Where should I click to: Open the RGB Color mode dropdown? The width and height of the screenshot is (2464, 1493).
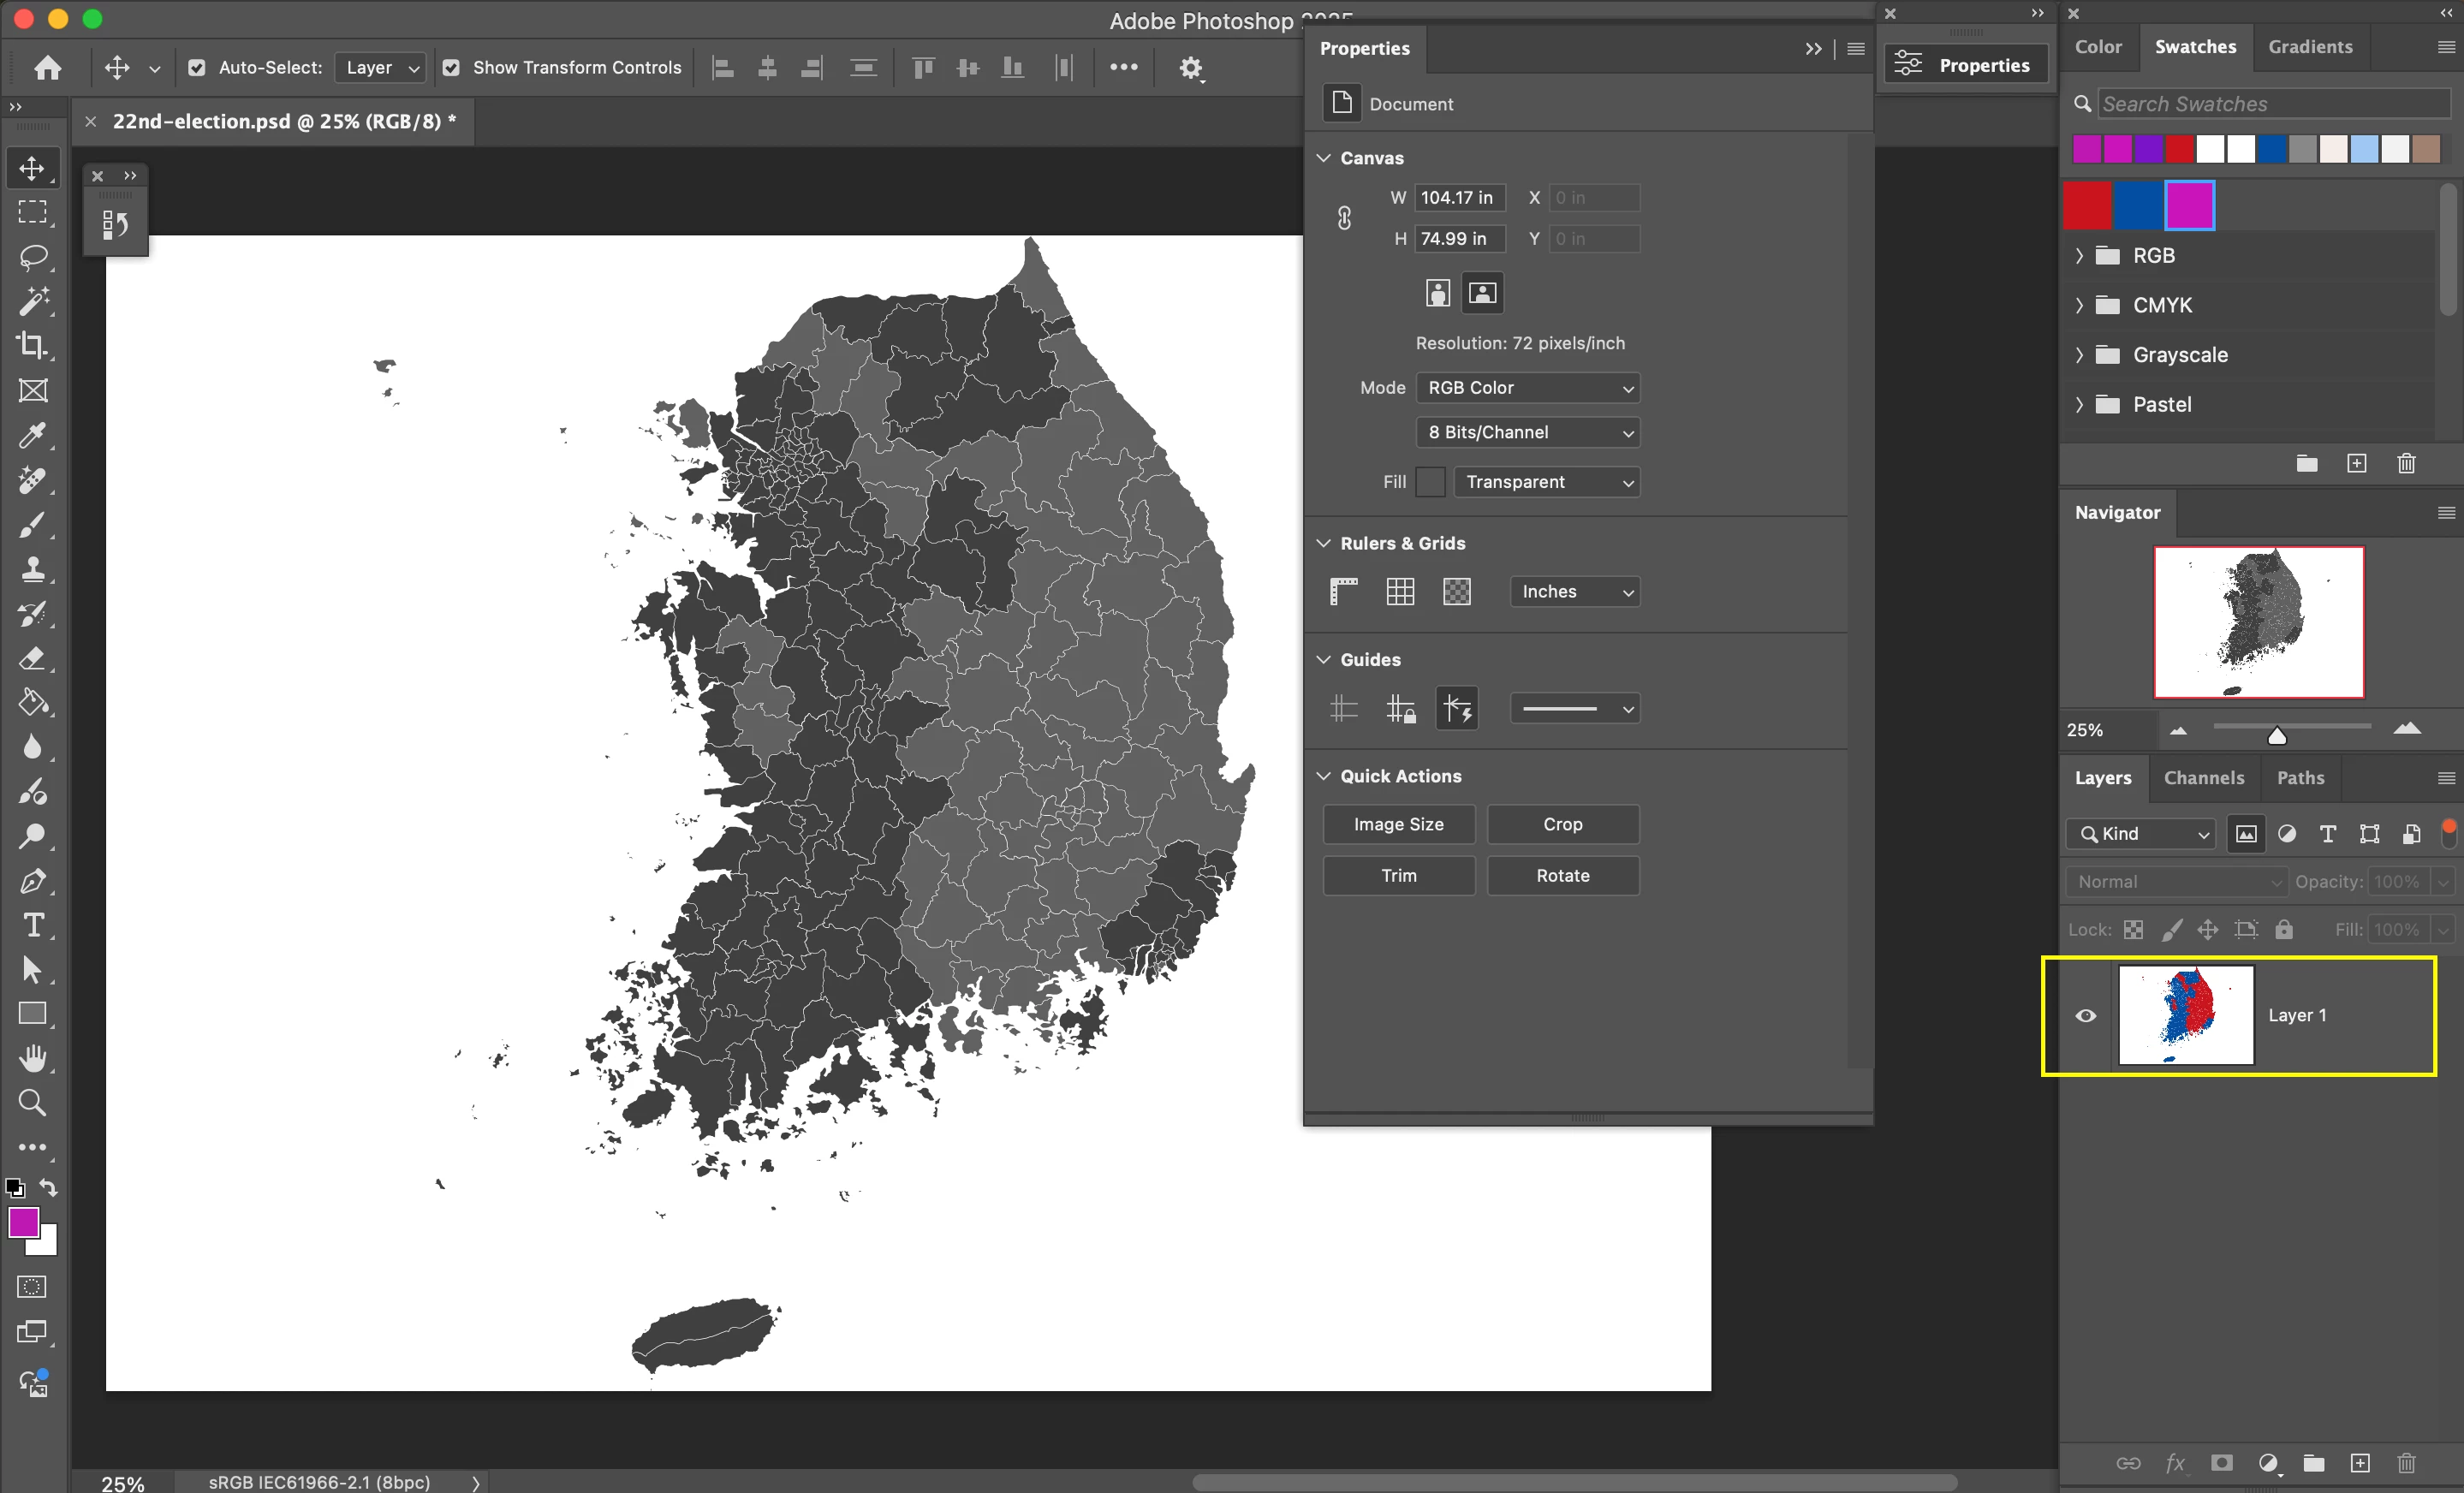[1527, 388]
